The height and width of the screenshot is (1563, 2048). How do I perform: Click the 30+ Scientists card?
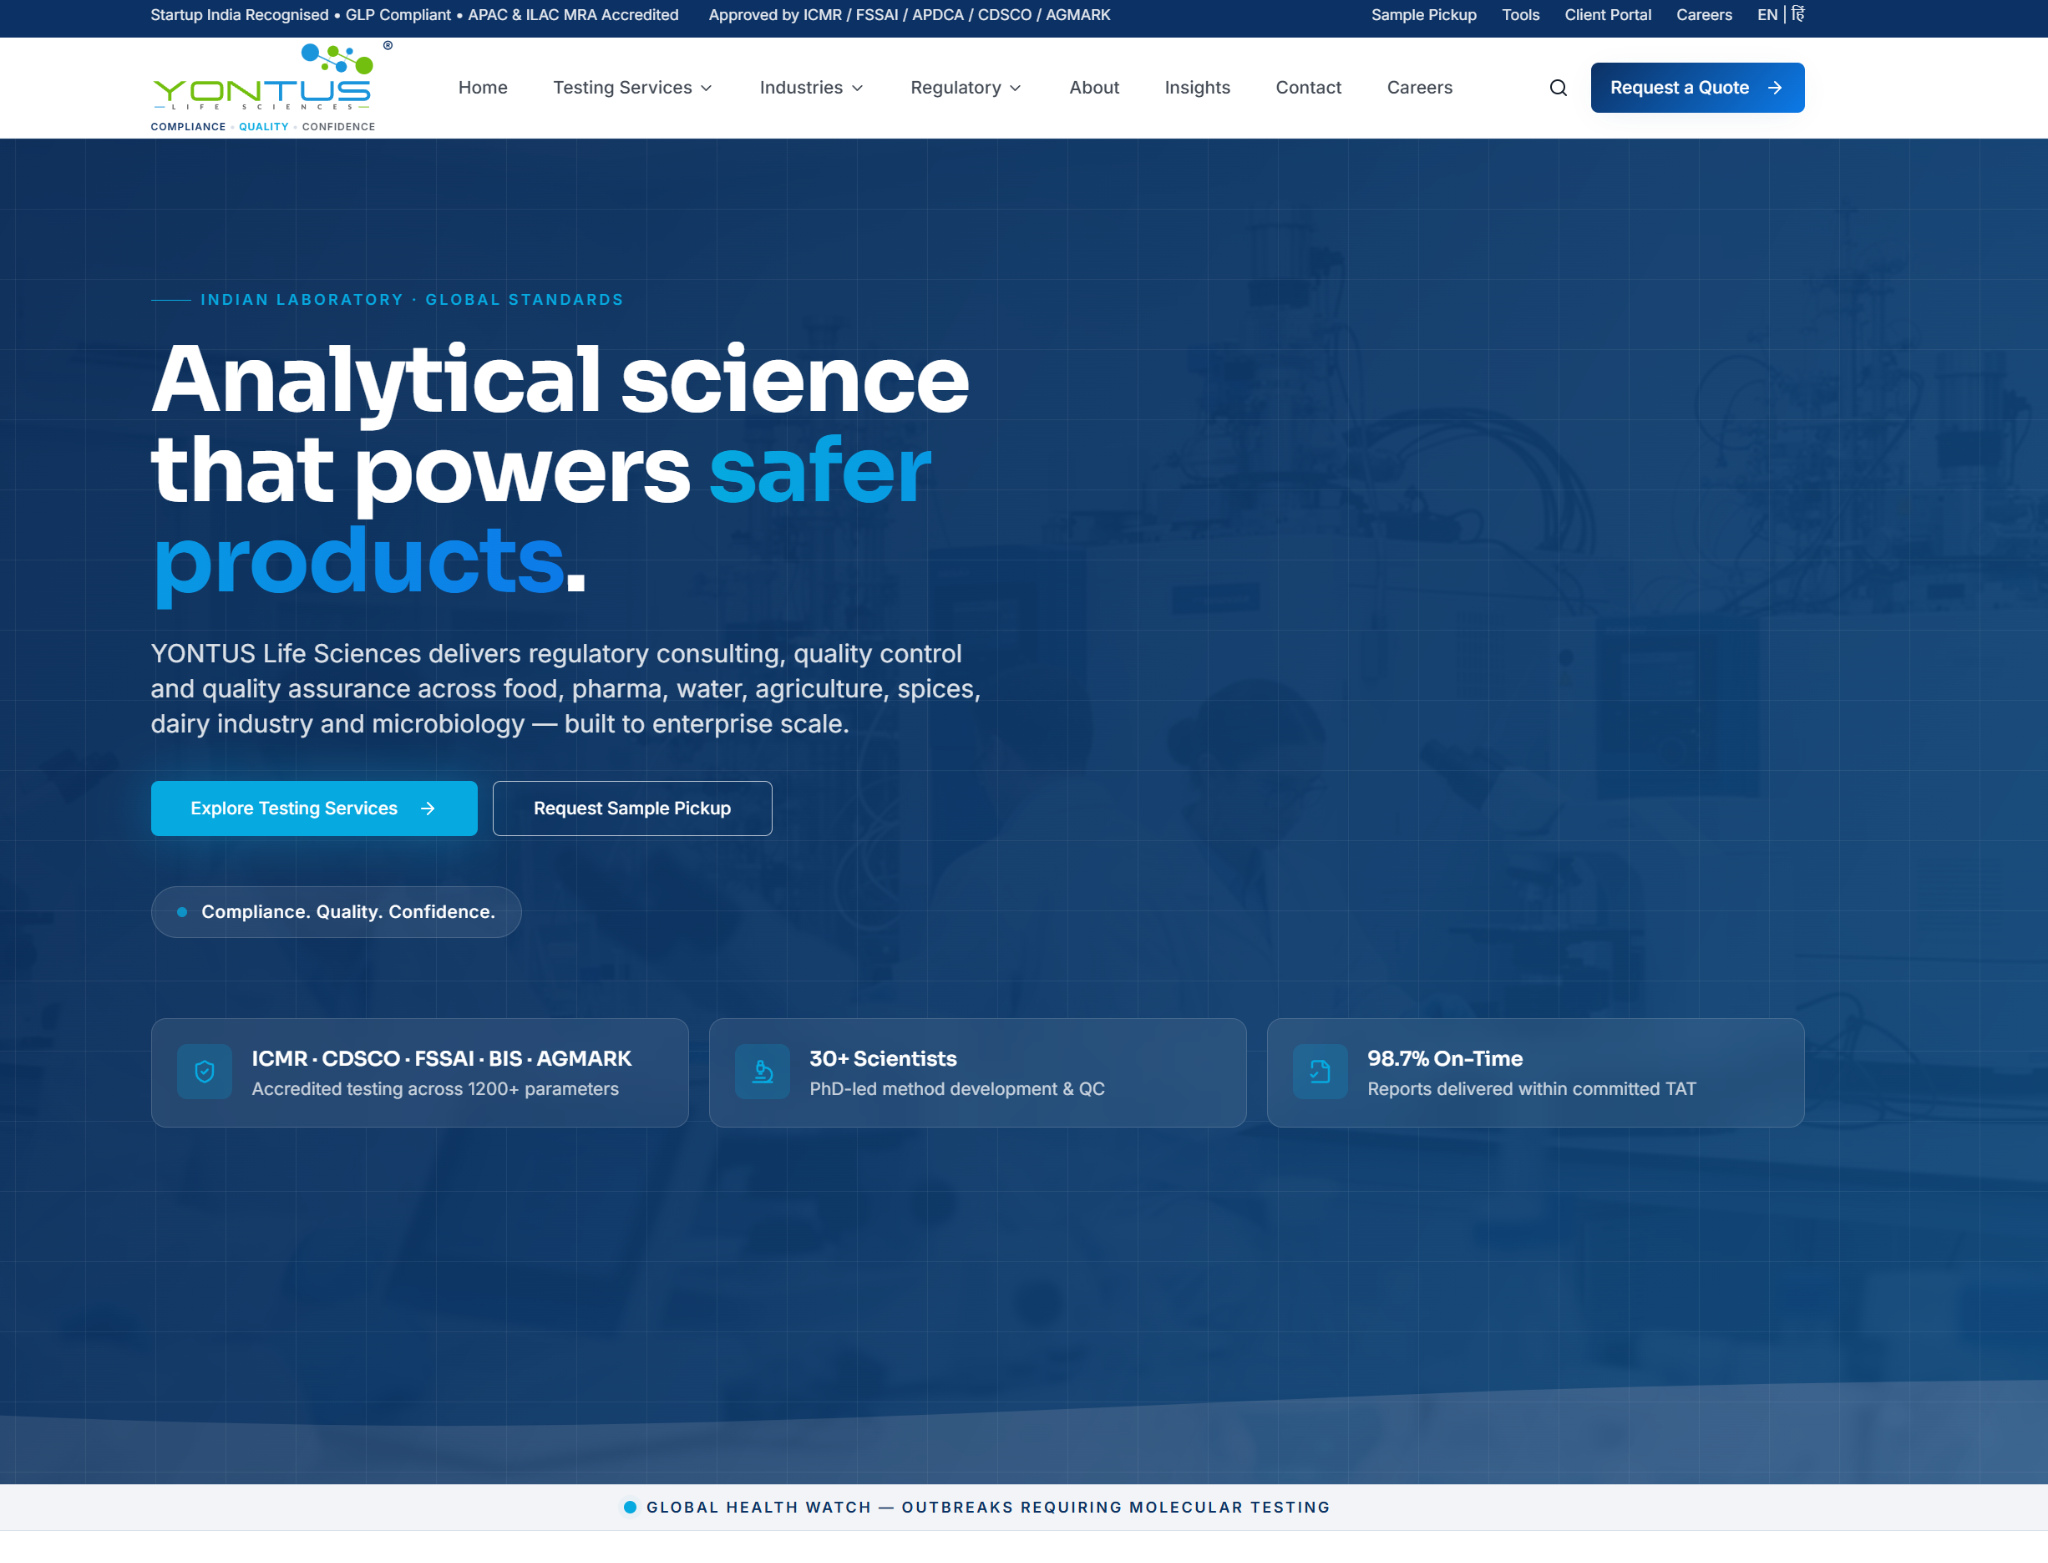(x=977, y=1073)
